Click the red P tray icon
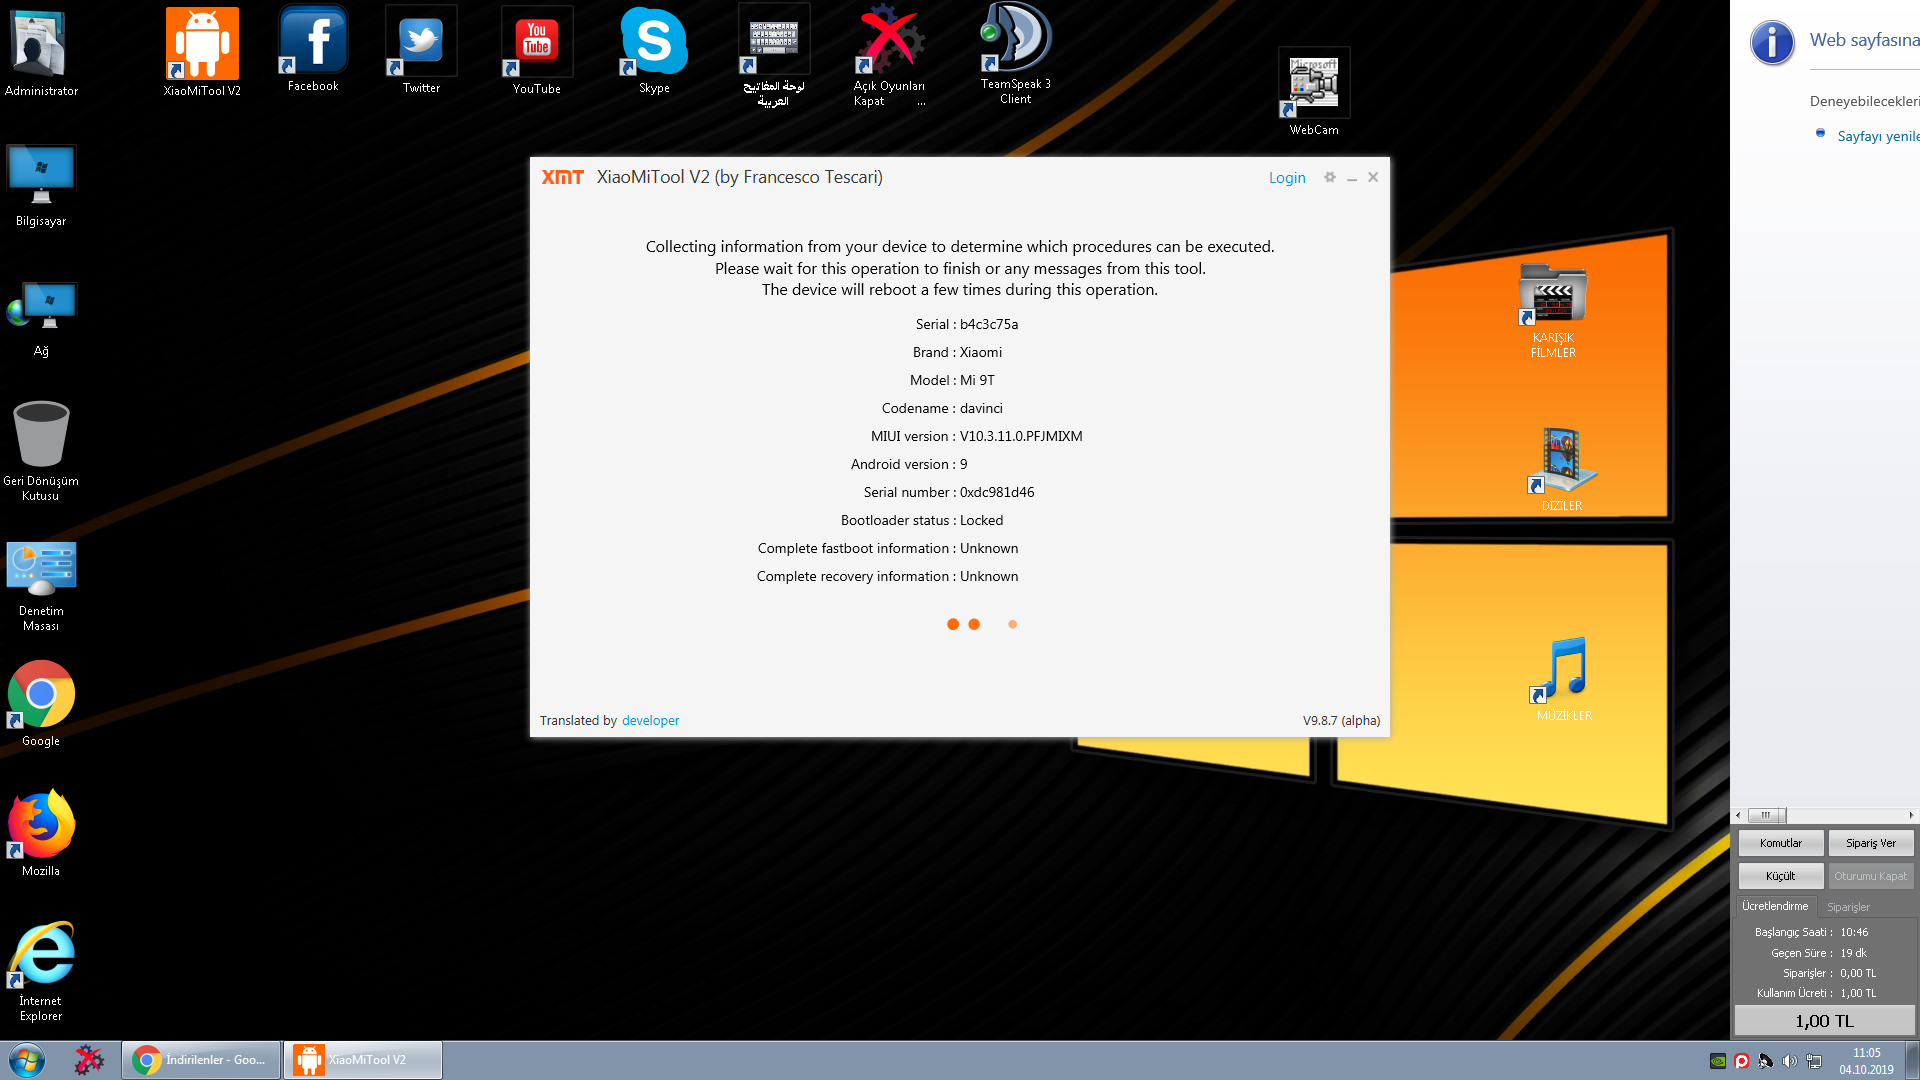Viewport: 1920px width, 1080px height. [x=1741, y=1061]
